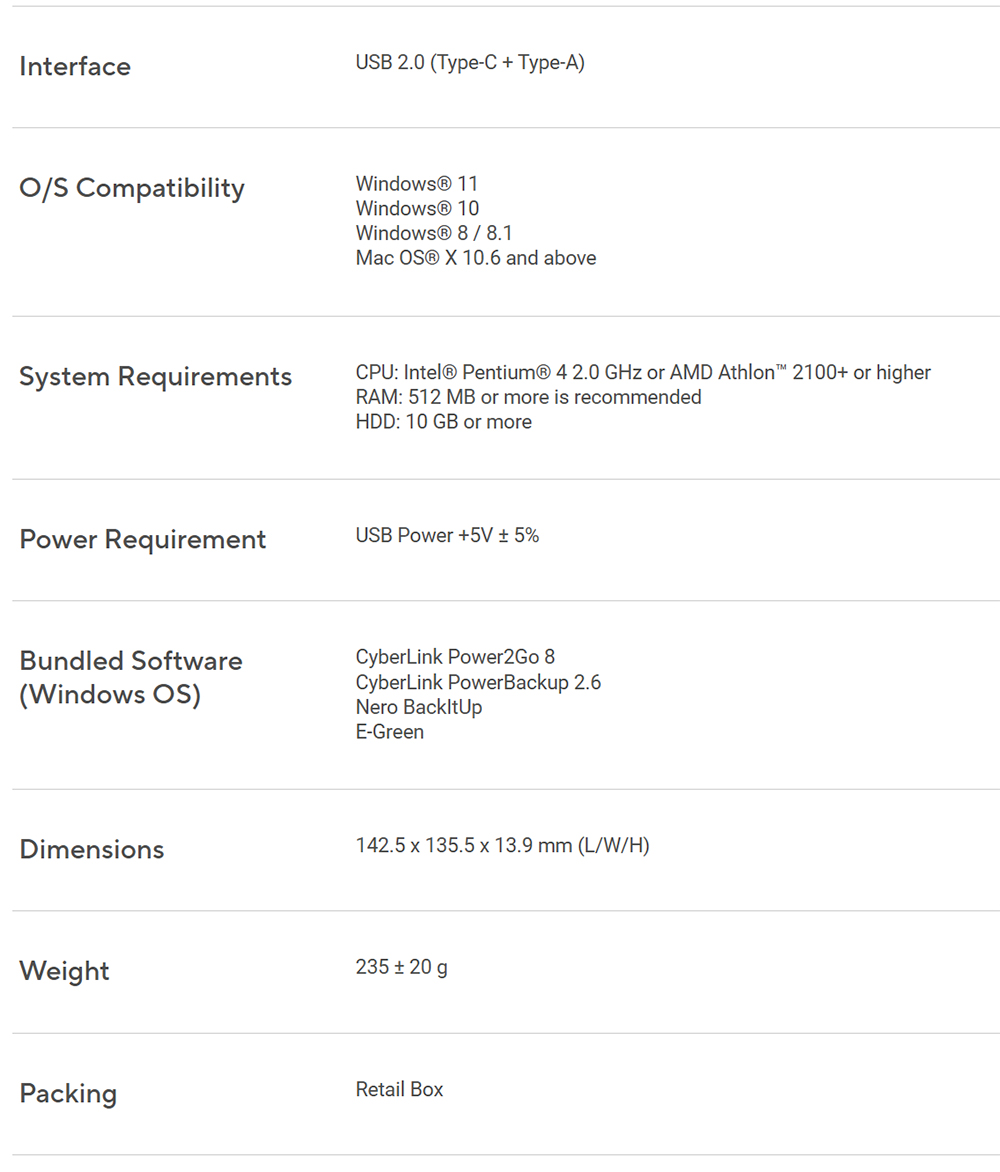
Task: Click the RAM 512 MB requirement text
Action: [528, 397]
